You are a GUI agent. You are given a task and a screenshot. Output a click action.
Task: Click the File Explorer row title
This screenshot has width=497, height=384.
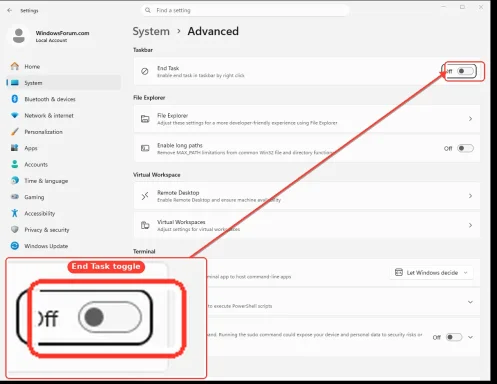[x=172, y=115]
